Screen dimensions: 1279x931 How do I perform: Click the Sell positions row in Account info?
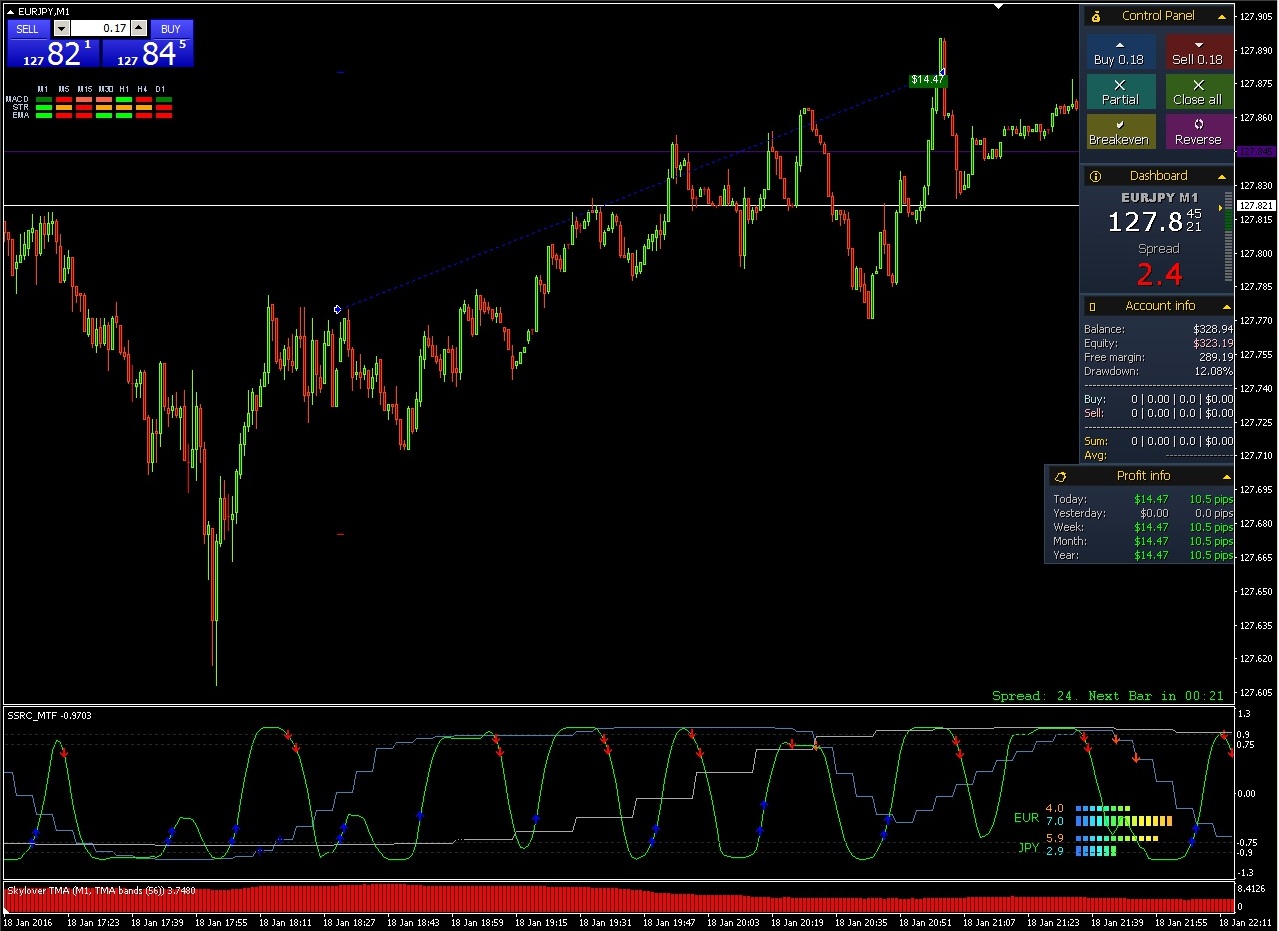pos(1159,413)
